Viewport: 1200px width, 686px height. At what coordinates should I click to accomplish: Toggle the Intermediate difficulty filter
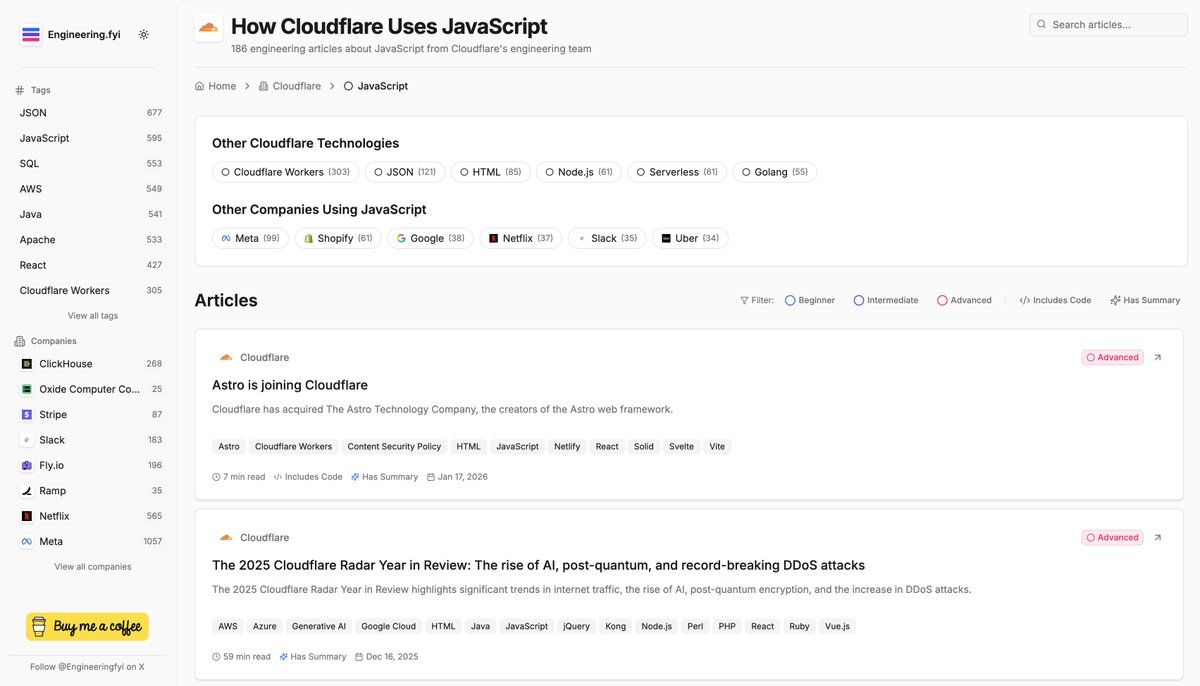(x=886, y=300)
